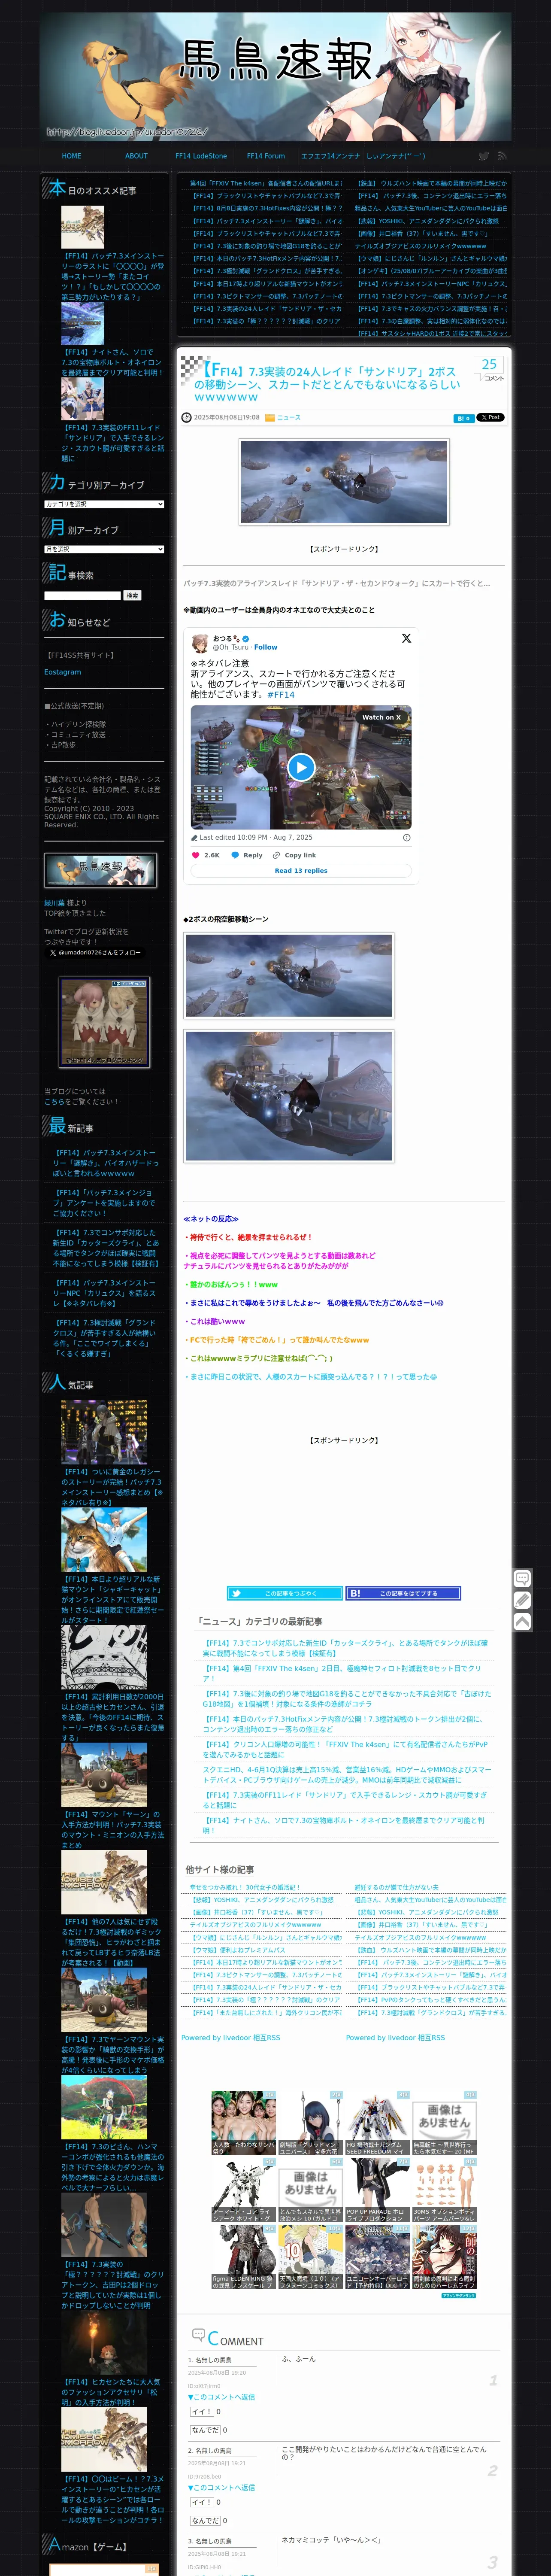Image resolution: width=551 pixels, height=2576 pixels.
Task: Click the right Powered by livedoor 相互RSS link
Action: (x=396, y=2037)
